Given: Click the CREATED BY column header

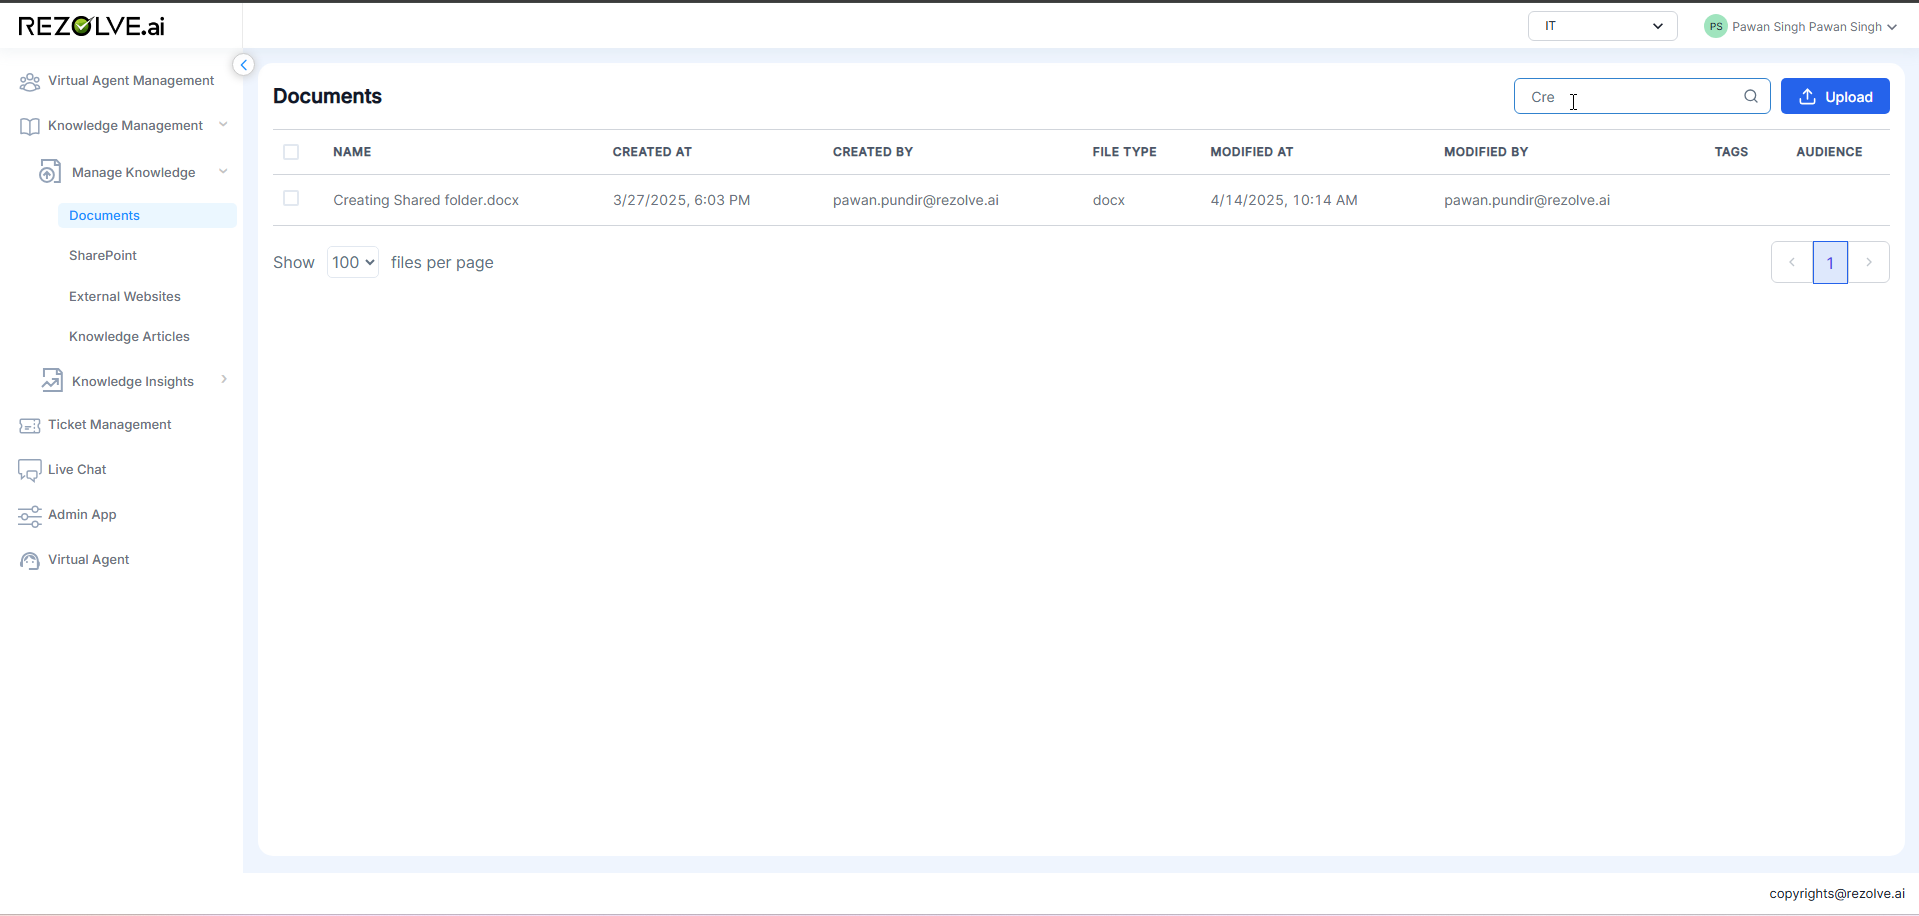Looking at the screenshot, I should [873, 152].
